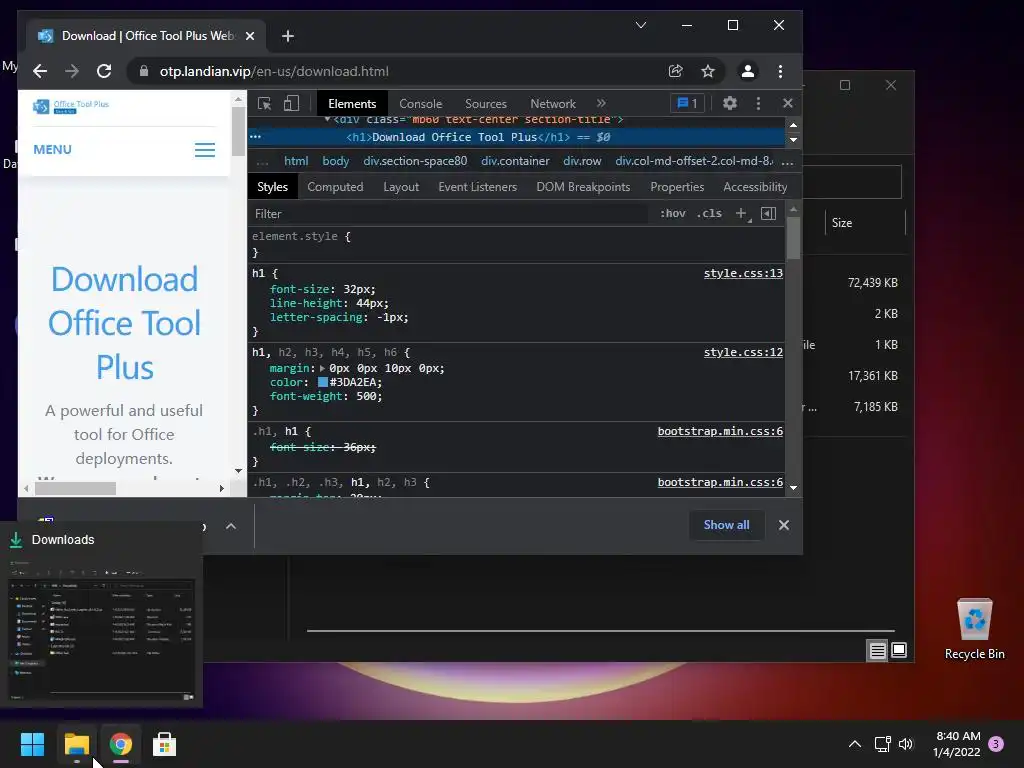Viewport: 1024px width, 768px height.
Task: Add a new style rule plus icon
Action: click(x=741, y=214)
